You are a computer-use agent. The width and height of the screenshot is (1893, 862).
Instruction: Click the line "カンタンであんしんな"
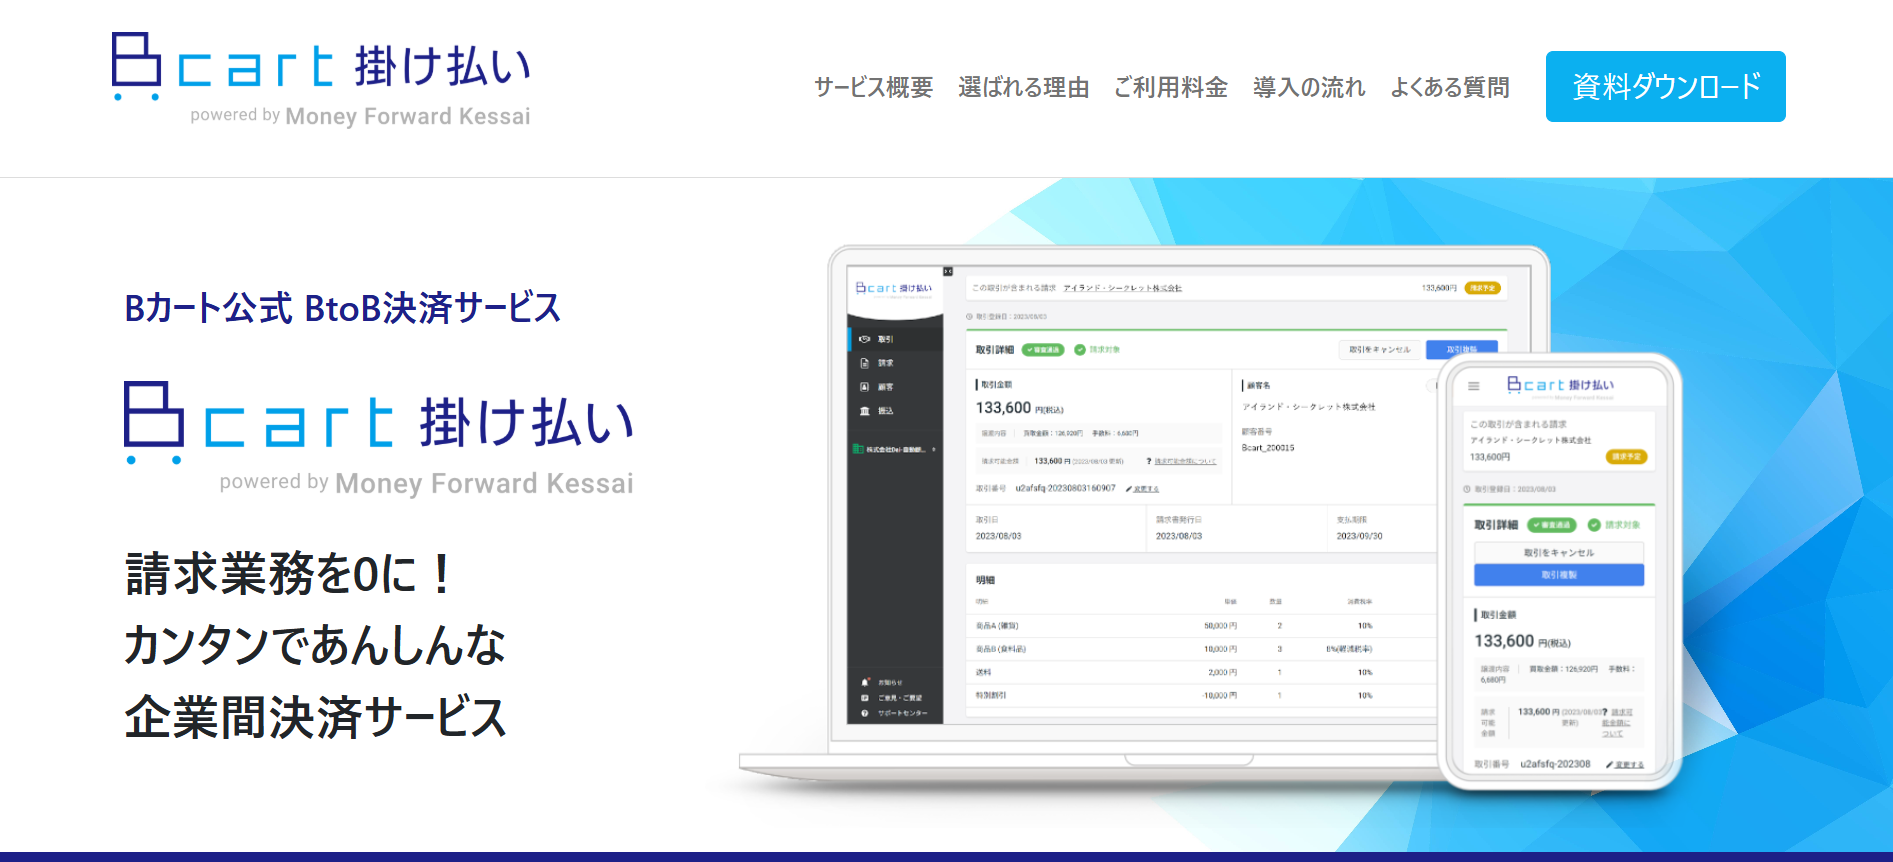[x=315, y=645]
